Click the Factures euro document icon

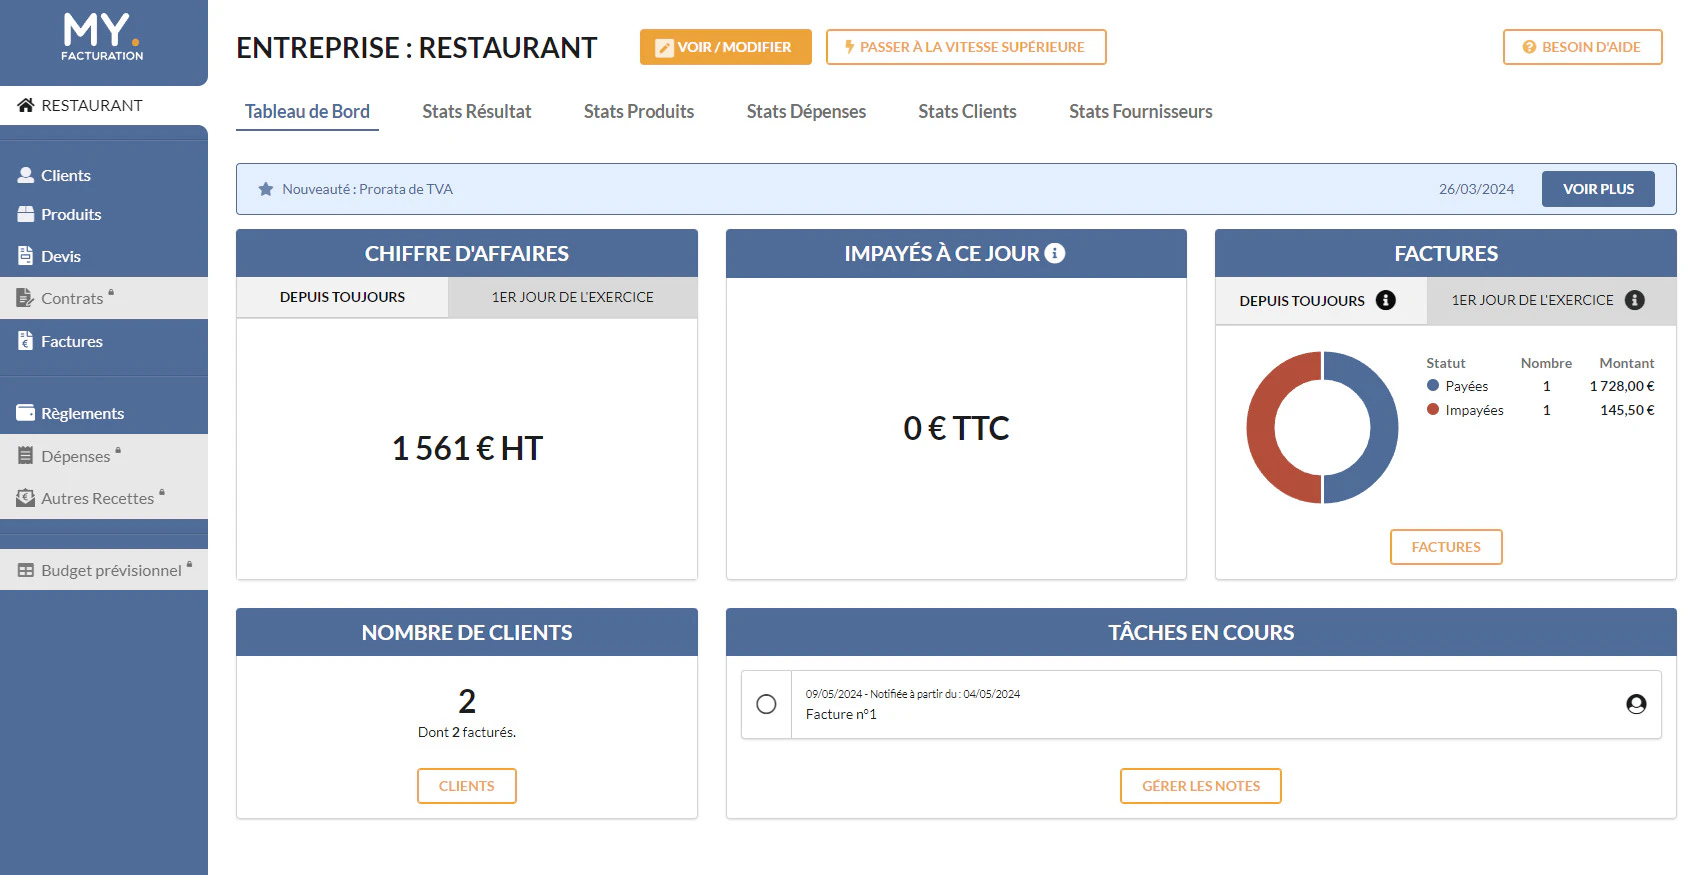pos(26,341)
